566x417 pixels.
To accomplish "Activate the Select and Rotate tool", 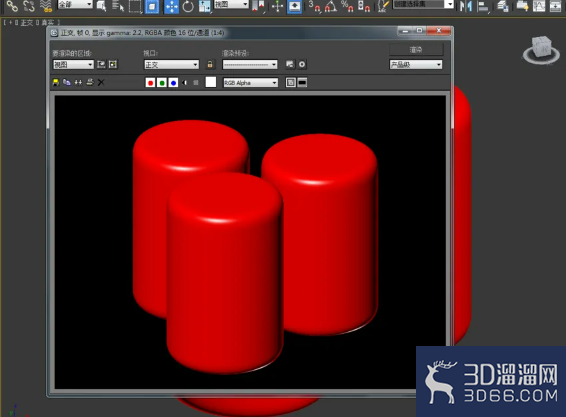I will (x=188, y=6).
